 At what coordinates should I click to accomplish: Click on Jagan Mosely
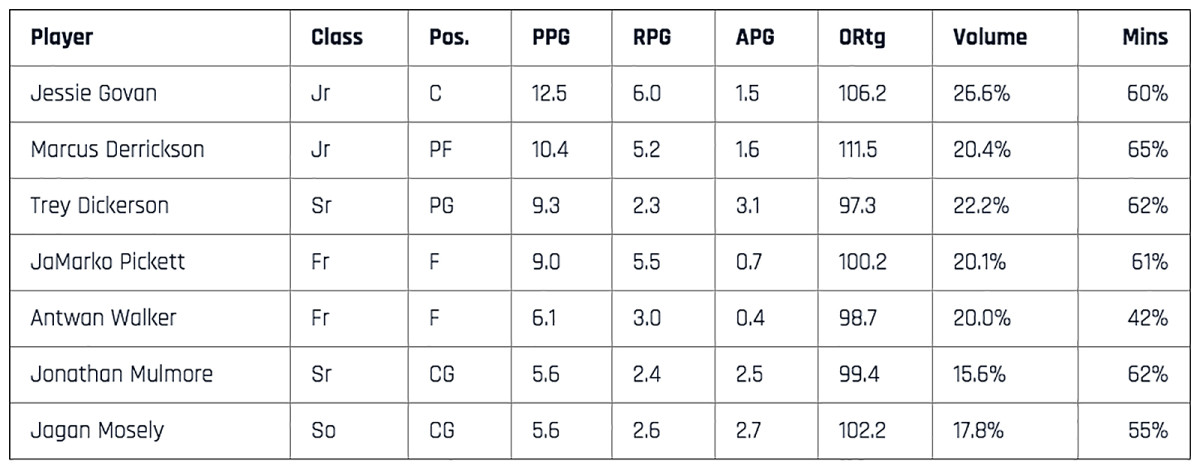click(x=97, y=431)
